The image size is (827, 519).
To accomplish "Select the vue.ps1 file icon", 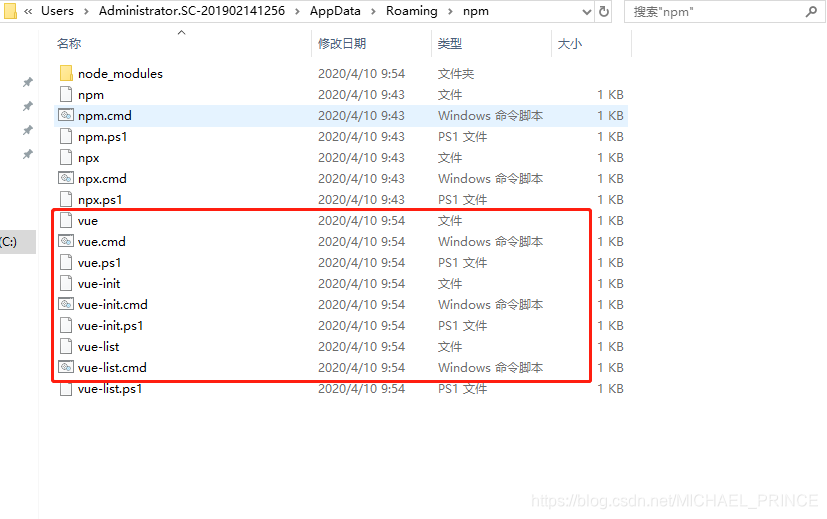I will tap(66, 262).
